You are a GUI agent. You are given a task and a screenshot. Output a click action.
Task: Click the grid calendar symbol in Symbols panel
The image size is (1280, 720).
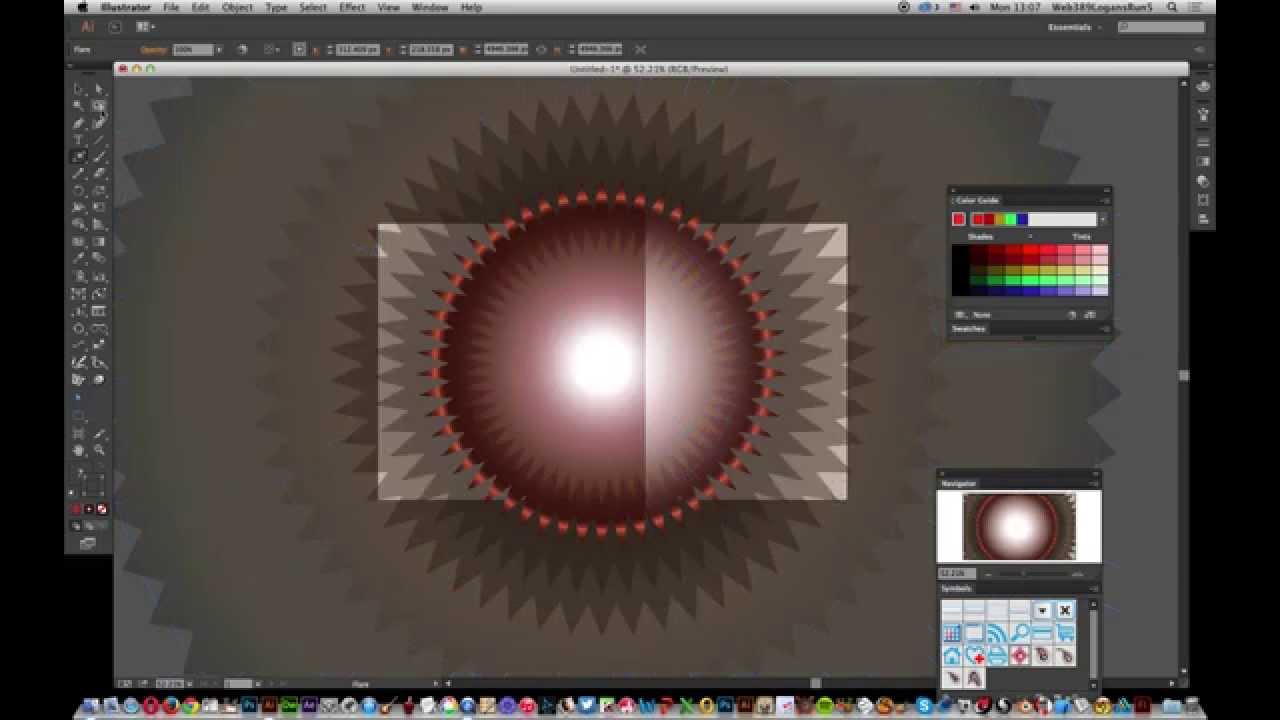tap(951, 633)
